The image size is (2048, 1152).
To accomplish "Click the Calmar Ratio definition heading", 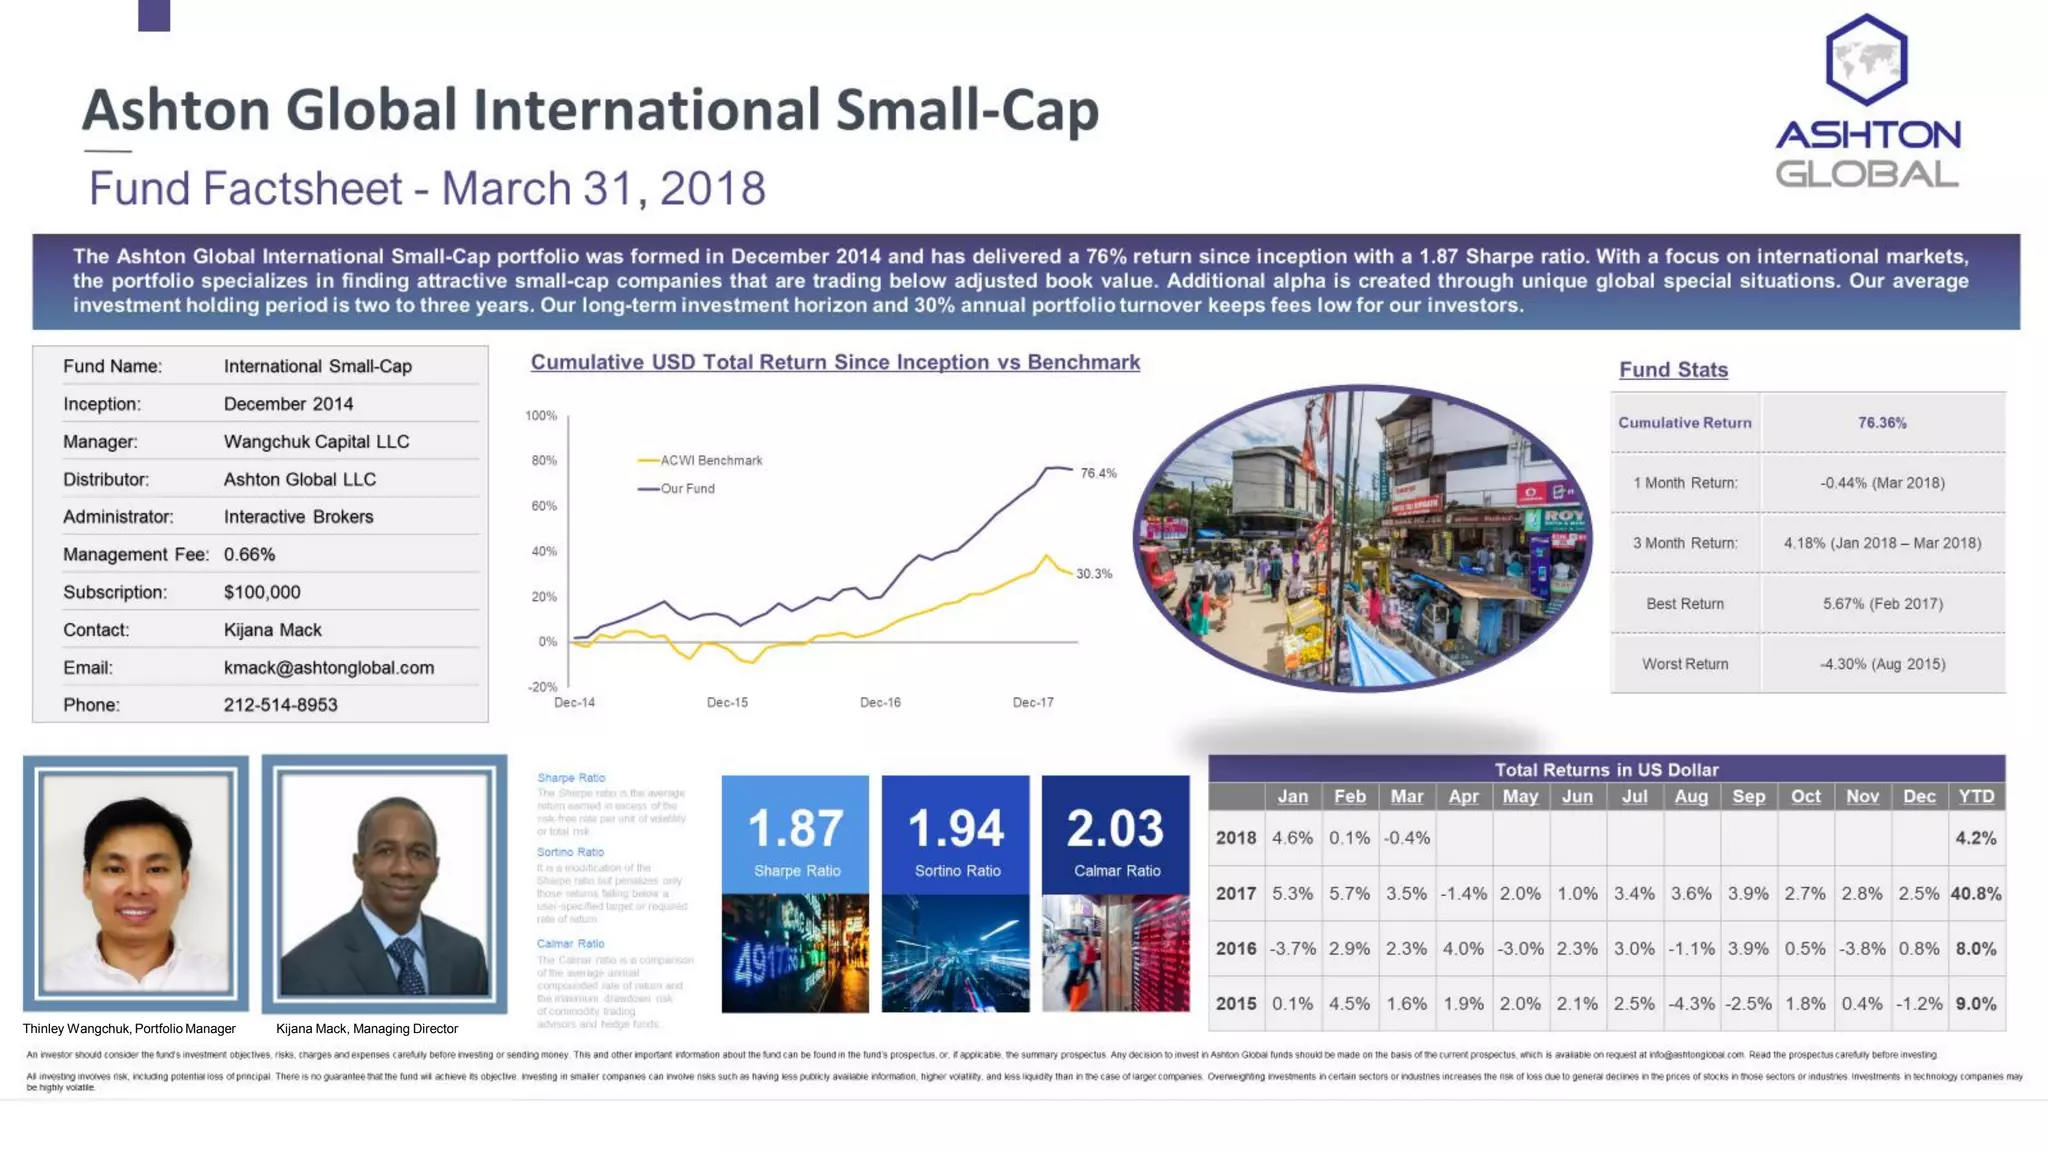I will click(570, 944).
